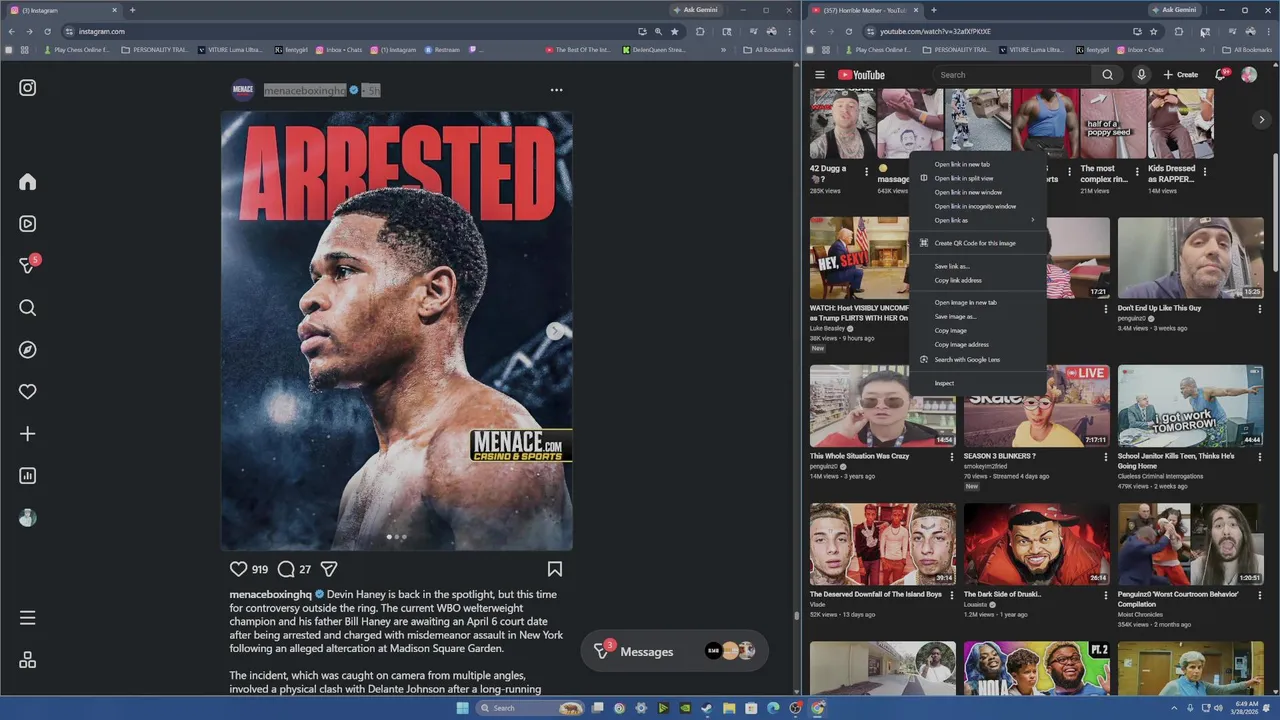Open options for The most complex rin... short
1280x720 pixels.
coord(1137,172)
